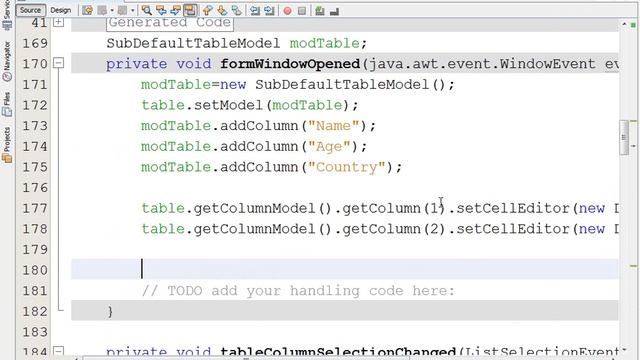Viewport: 640px width, 360px height.
Task: Click the Back navigation icon
Action: pos(102,11)
